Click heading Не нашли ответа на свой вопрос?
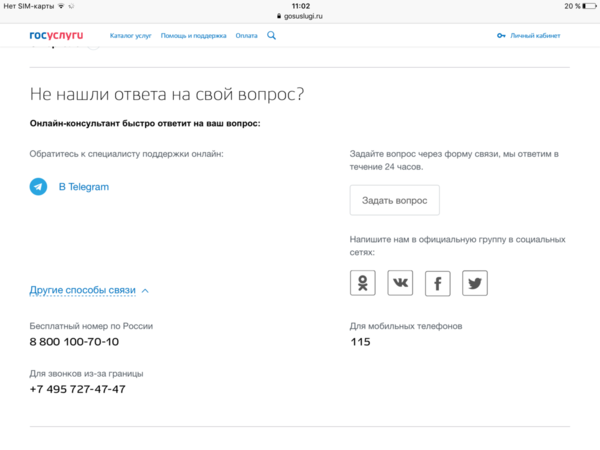Screen dimensions: 600x450 click(167, 94)
